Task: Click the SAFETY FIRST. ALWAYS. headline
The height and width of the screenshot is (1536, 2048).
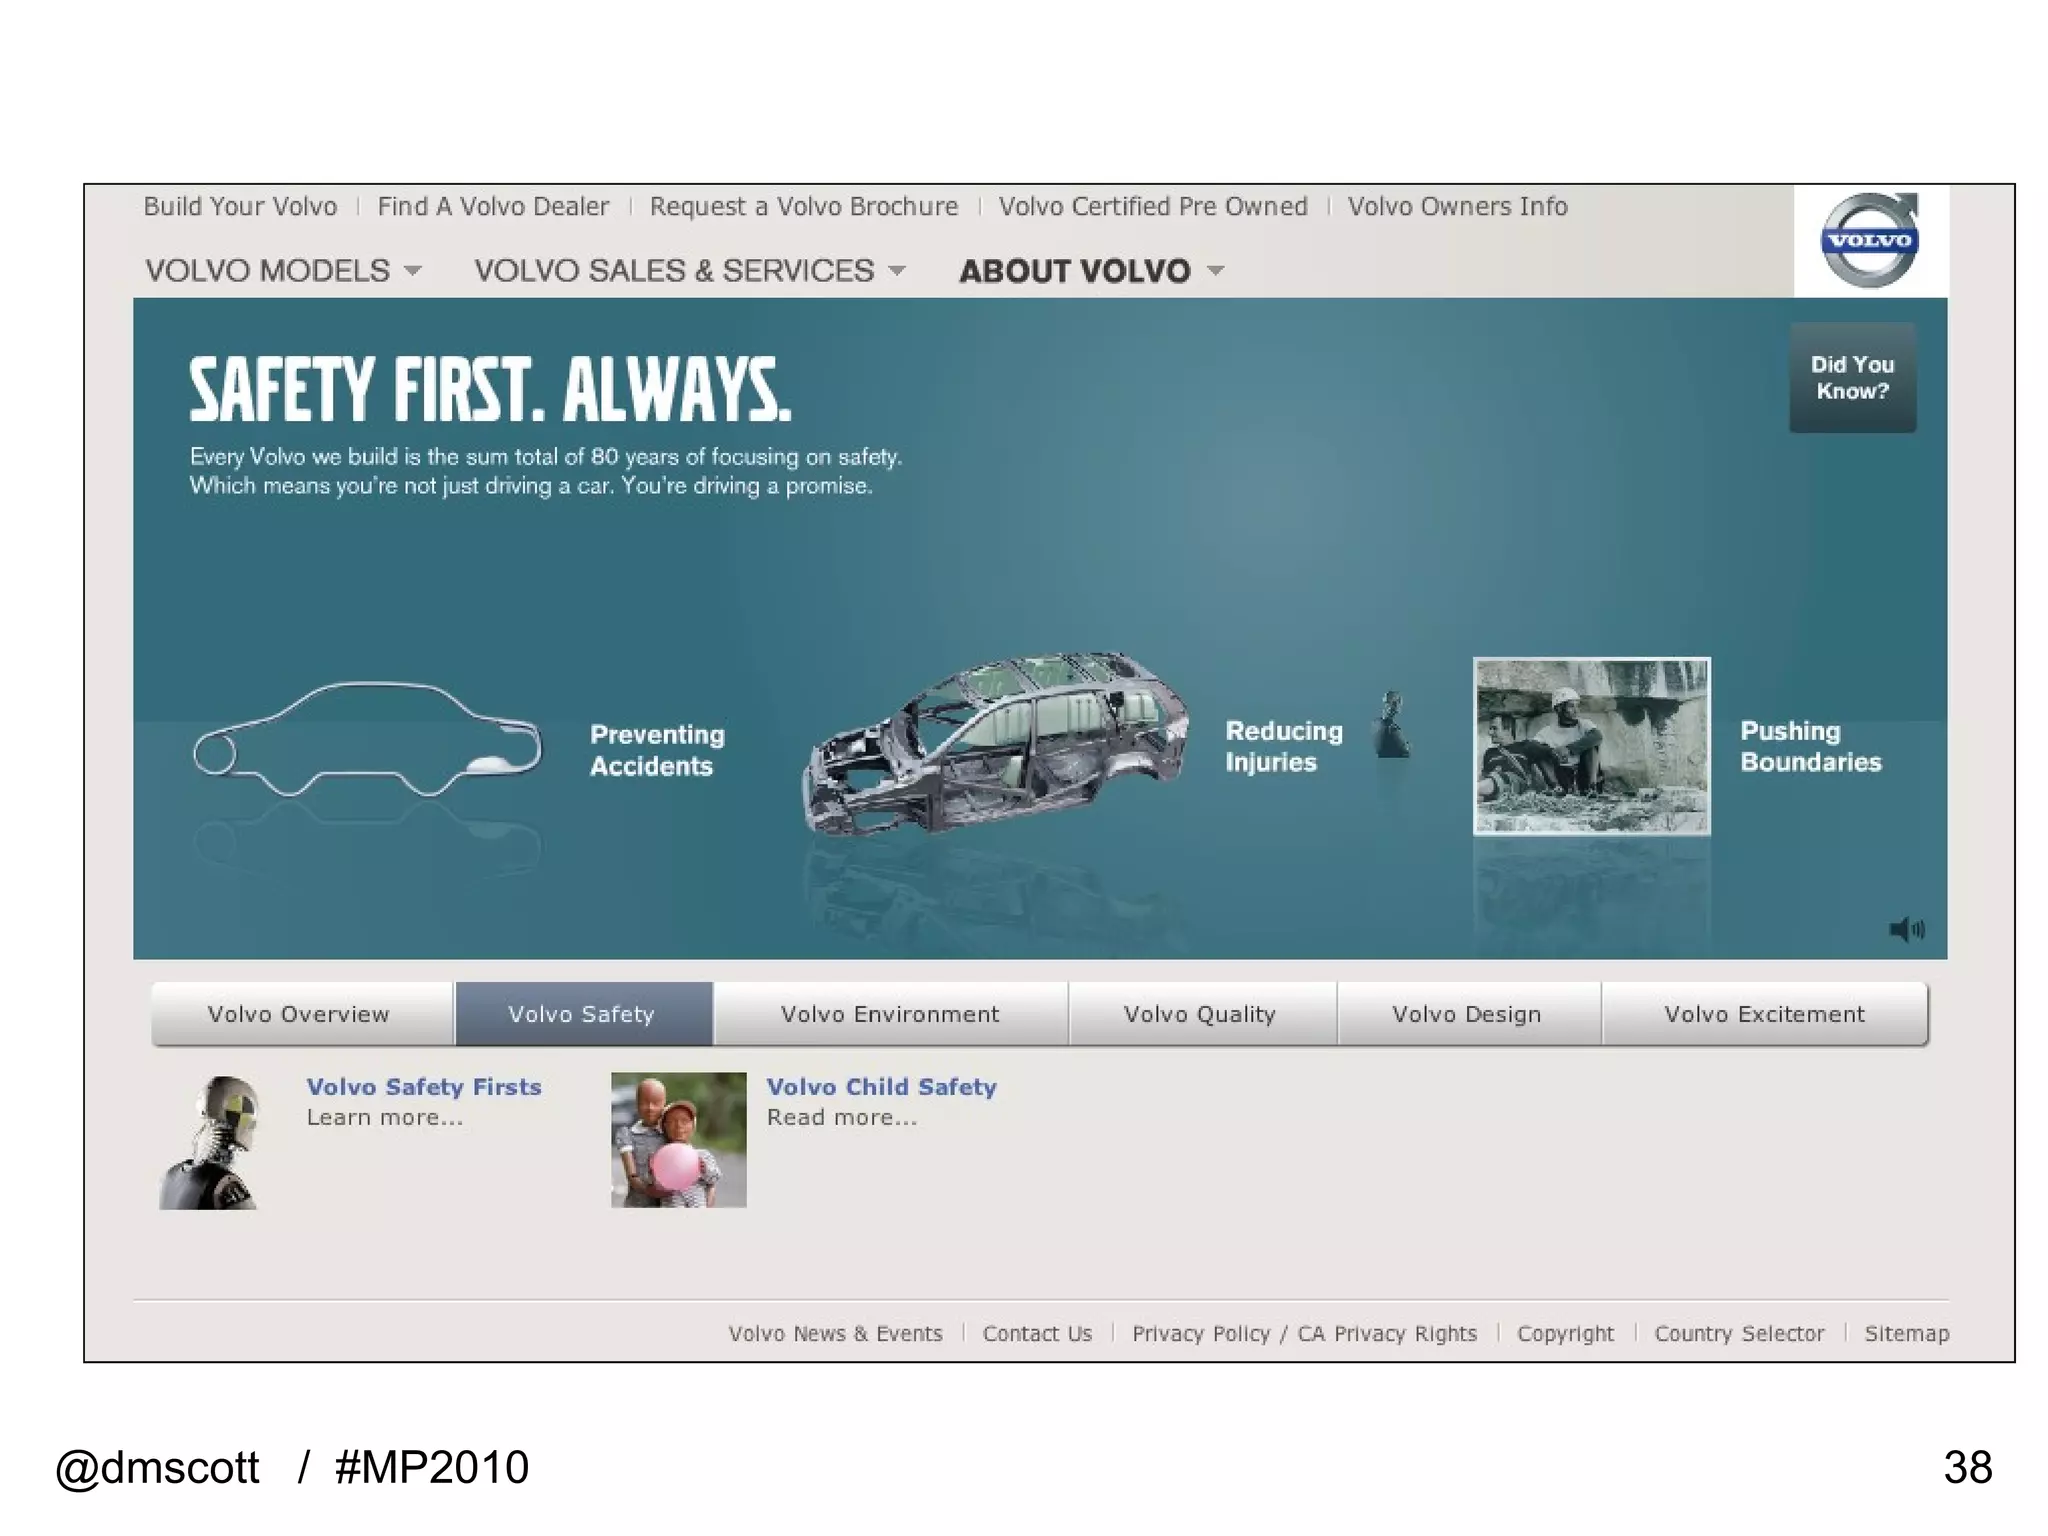Action: tap(490, 389)
